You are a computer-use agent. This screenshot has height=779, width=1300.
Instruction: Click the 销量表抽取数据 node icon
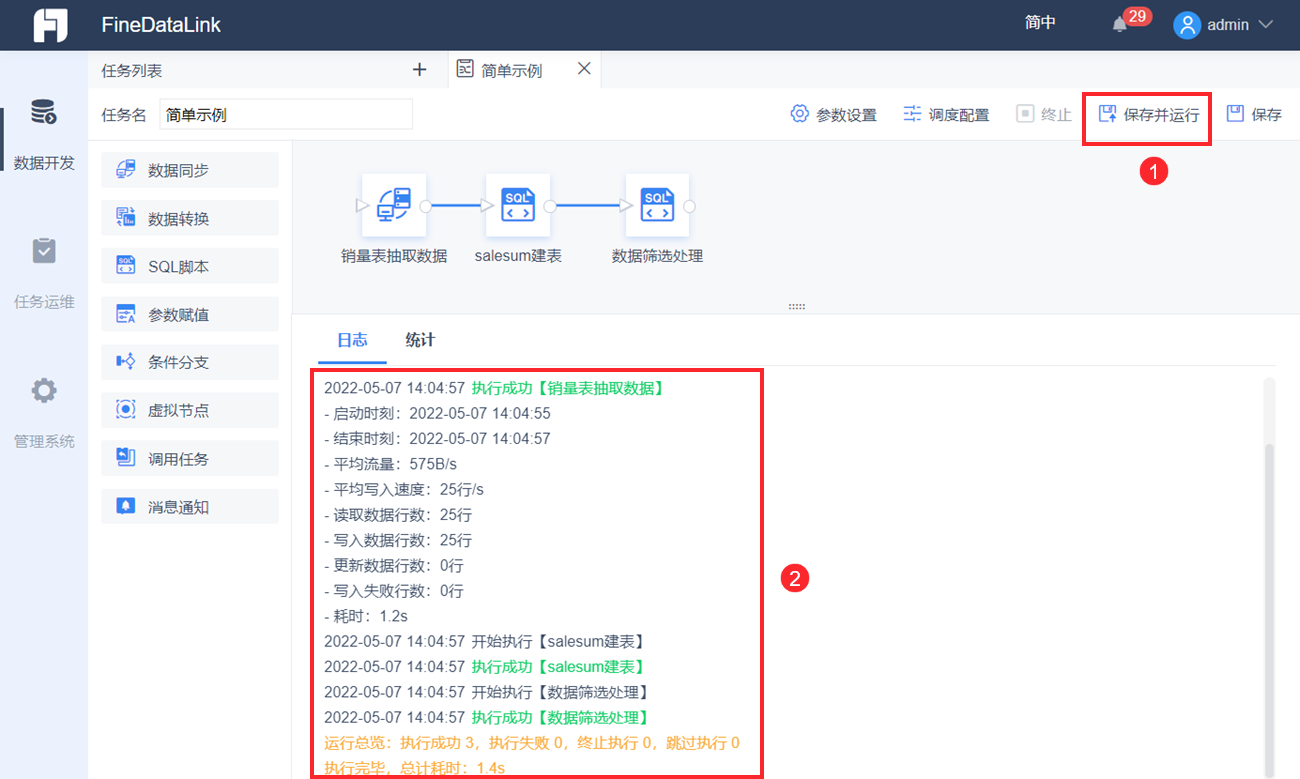[x=394, y=206]
